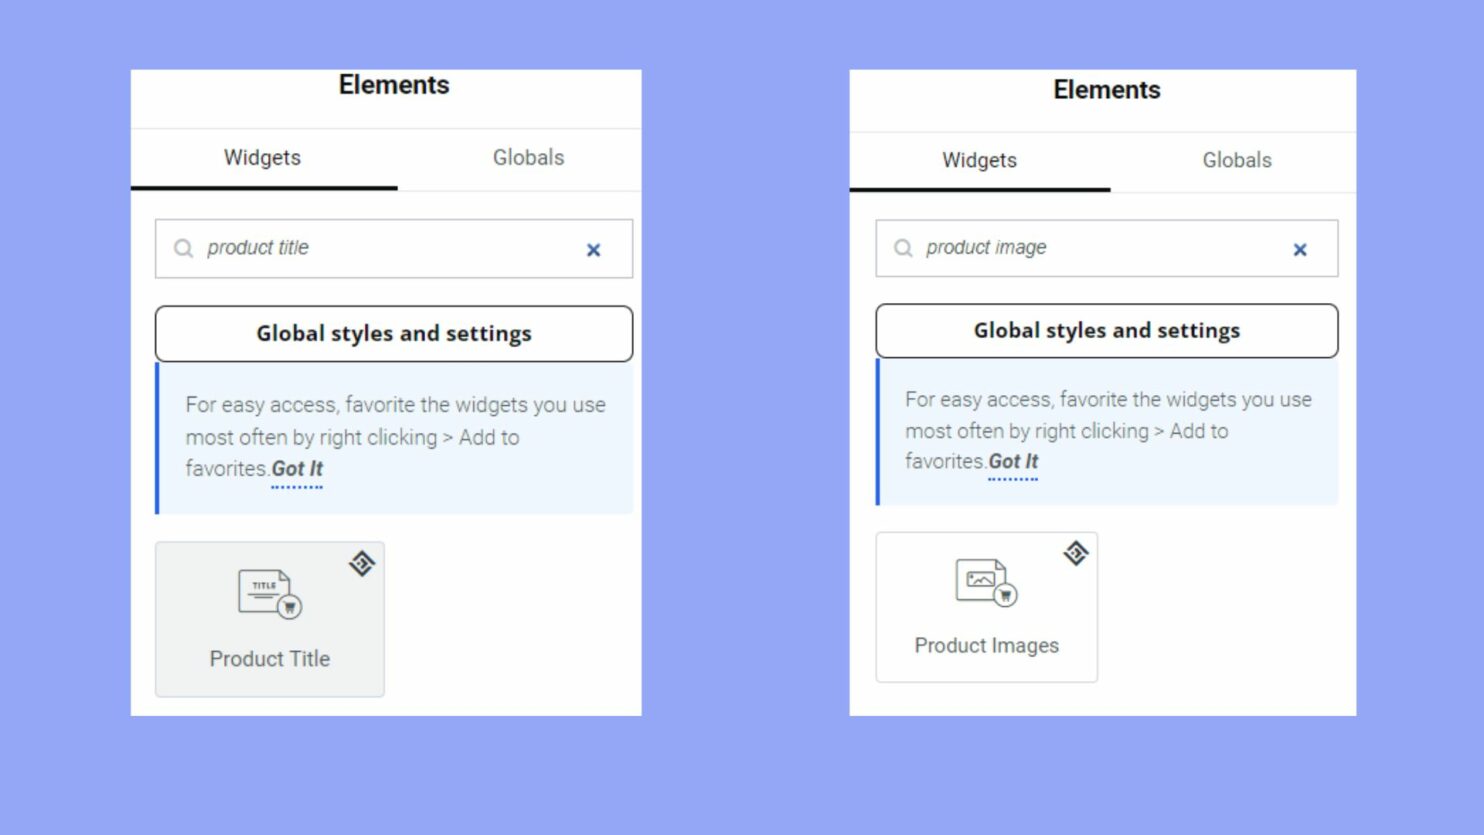This screenshot has width=1484, height=835.
Task: Click the badge icon on the Product Title card
Action: click(x=361, y=564)
